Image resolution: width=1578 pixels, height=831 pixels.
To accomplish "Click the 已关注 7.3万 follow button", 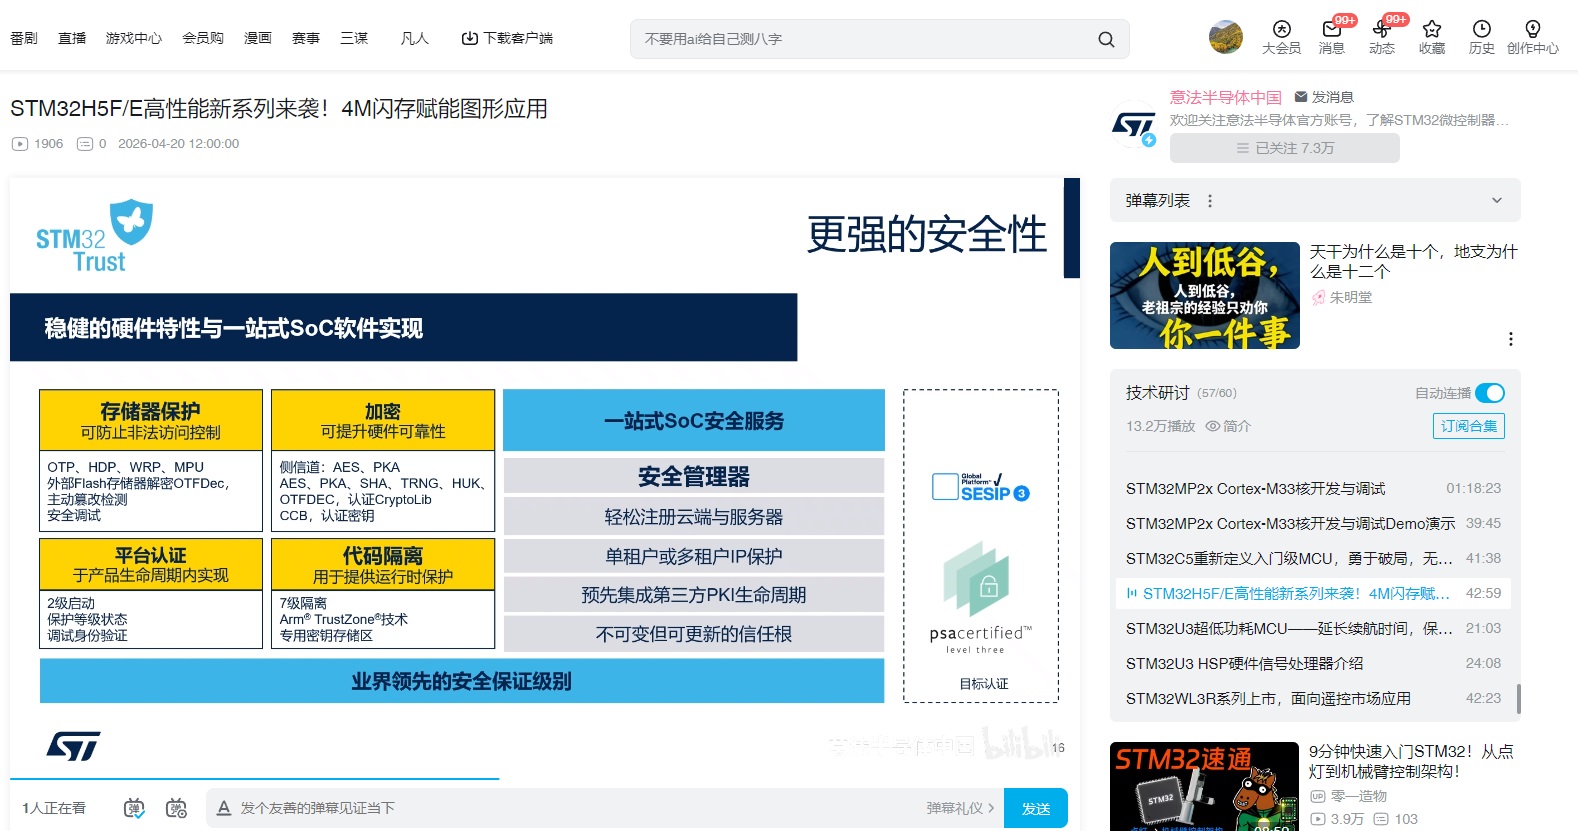I will [1284, 148].
